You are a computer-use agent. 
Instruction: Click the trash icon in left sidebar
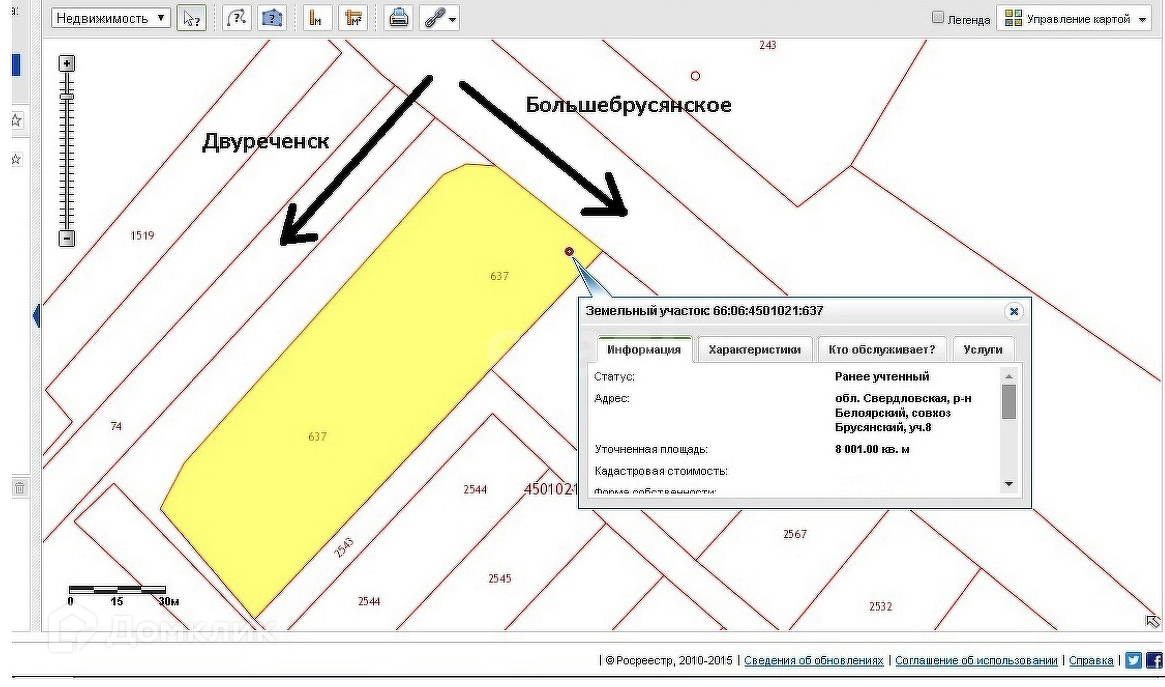pos(20,488)
